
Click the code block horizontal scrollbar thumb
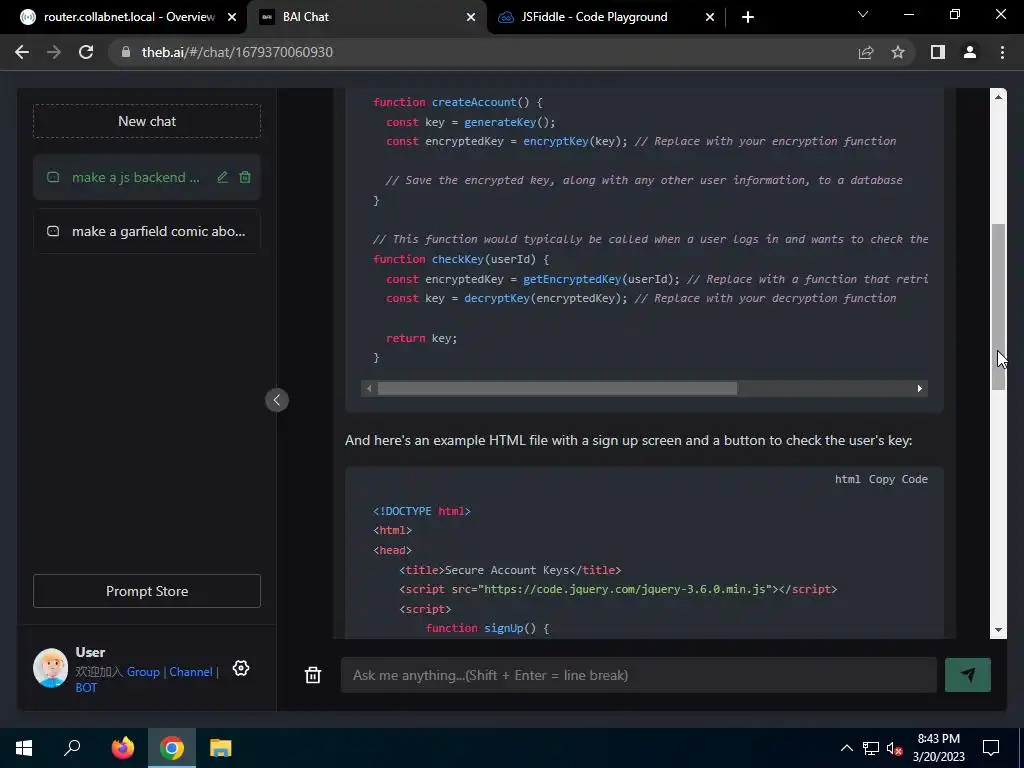click(557, 389)
